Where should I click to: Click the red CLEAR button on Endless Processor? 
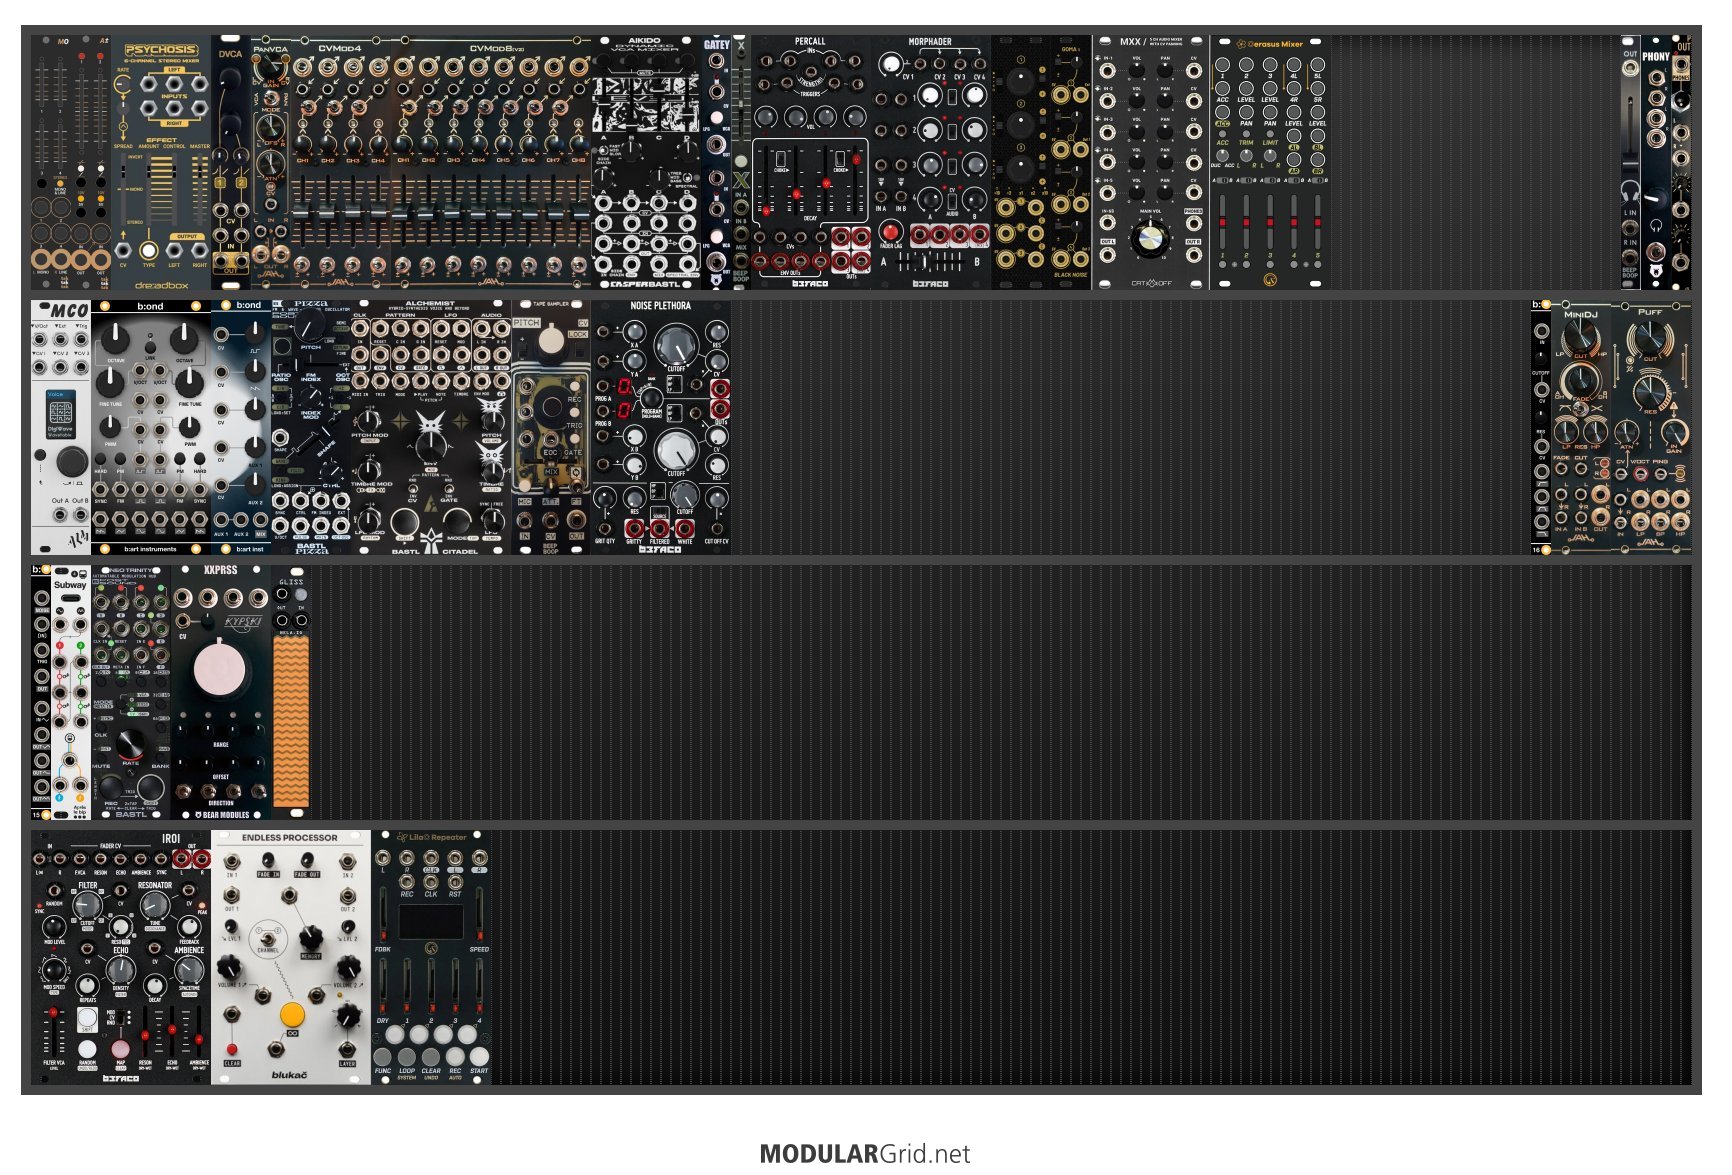[x=232, y=1049]
